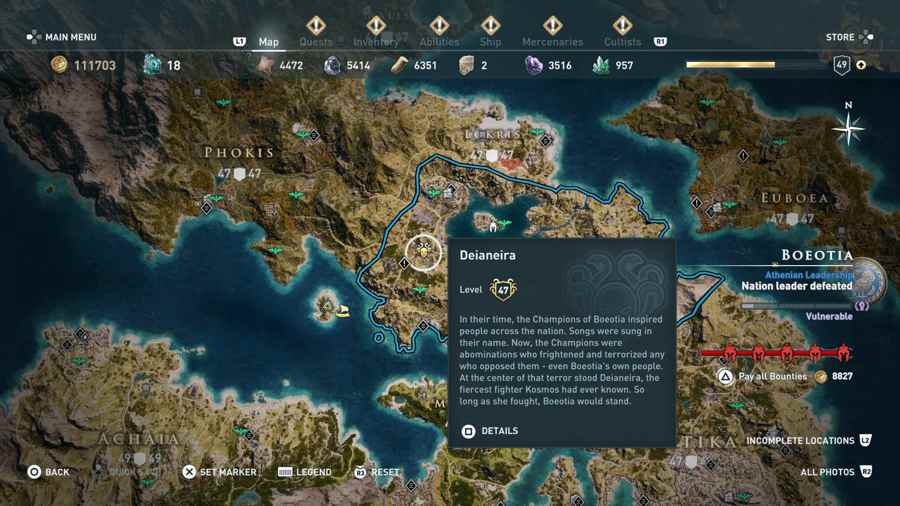
Task: Open the Inventory tab
Action: pyautogui.click(x=376, y=42)
